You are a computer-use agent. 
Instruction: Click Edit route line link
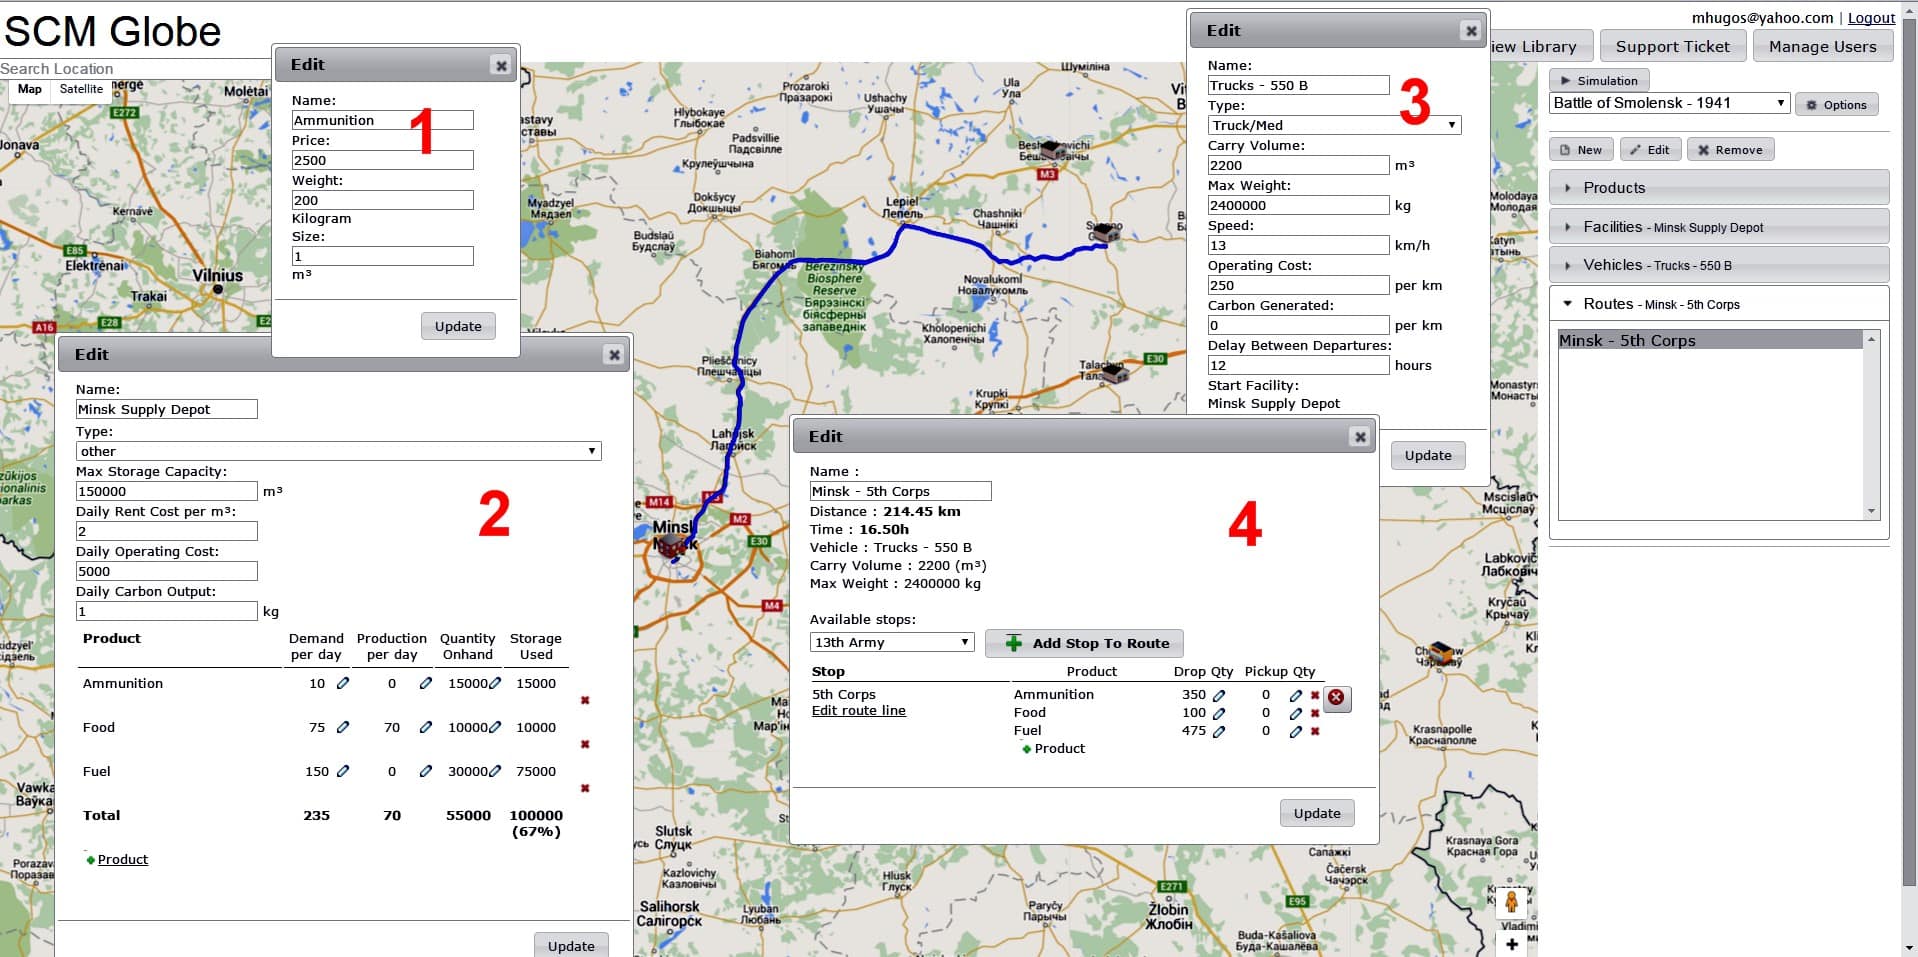[859, 711]
